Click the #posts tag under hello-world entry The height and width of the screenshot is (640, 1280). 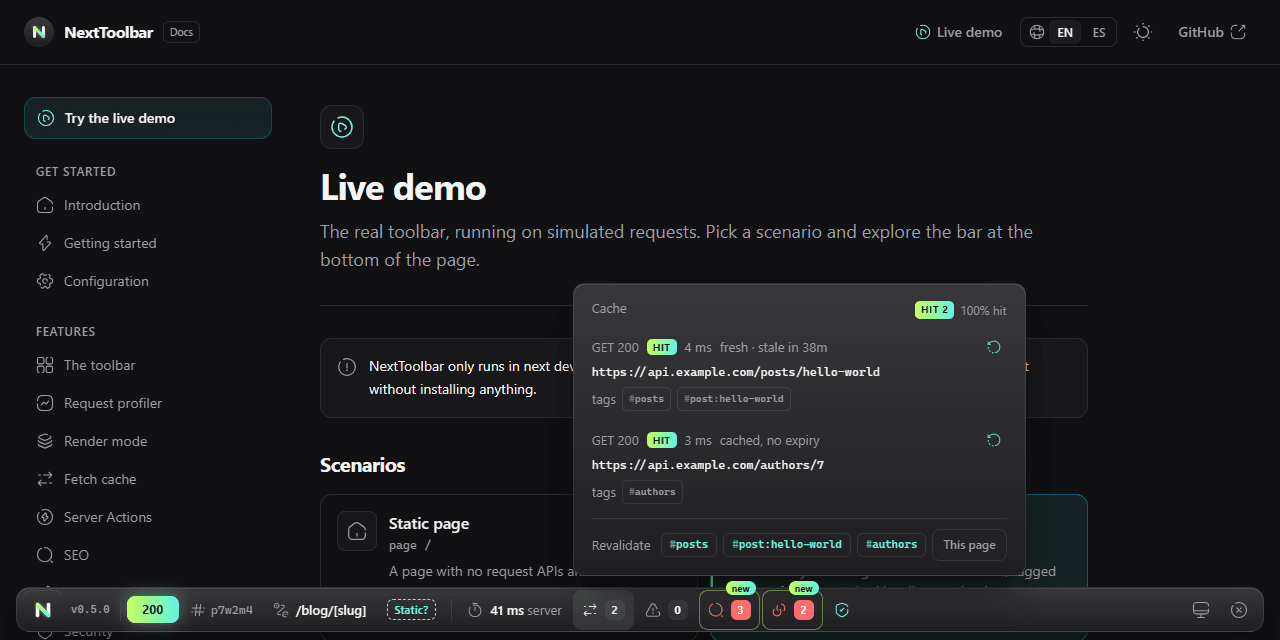click(646, 399)
